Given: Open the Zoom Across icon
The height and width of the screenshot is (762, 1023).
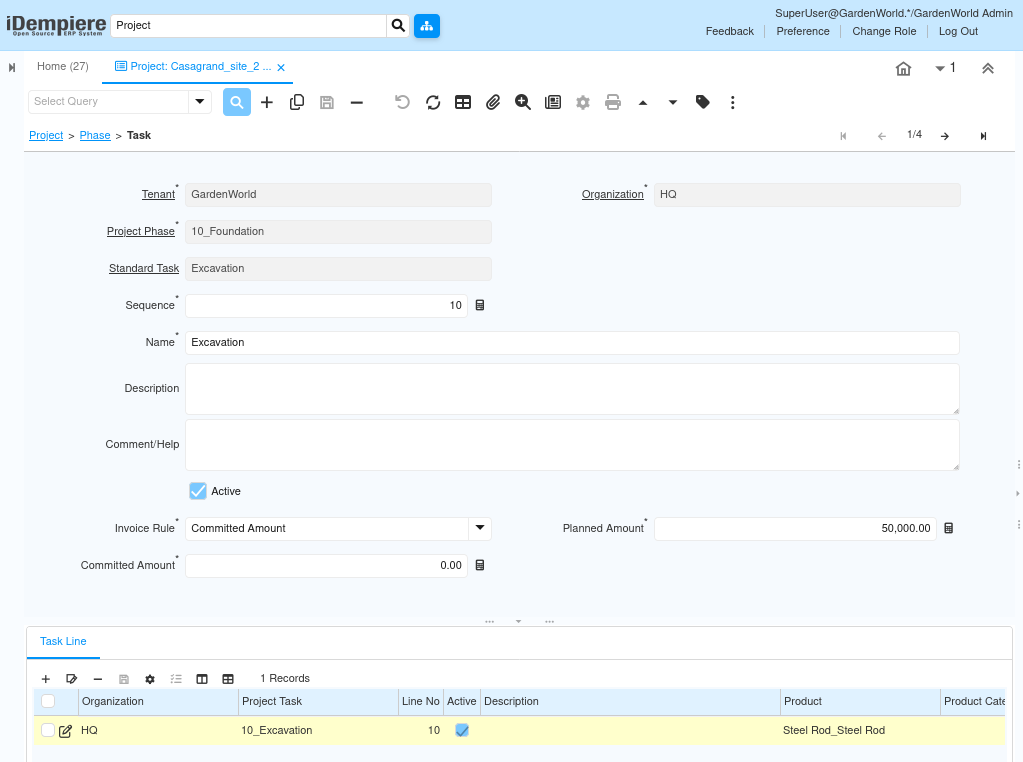Looking at the screenshot, I should (x=523, y=102).
